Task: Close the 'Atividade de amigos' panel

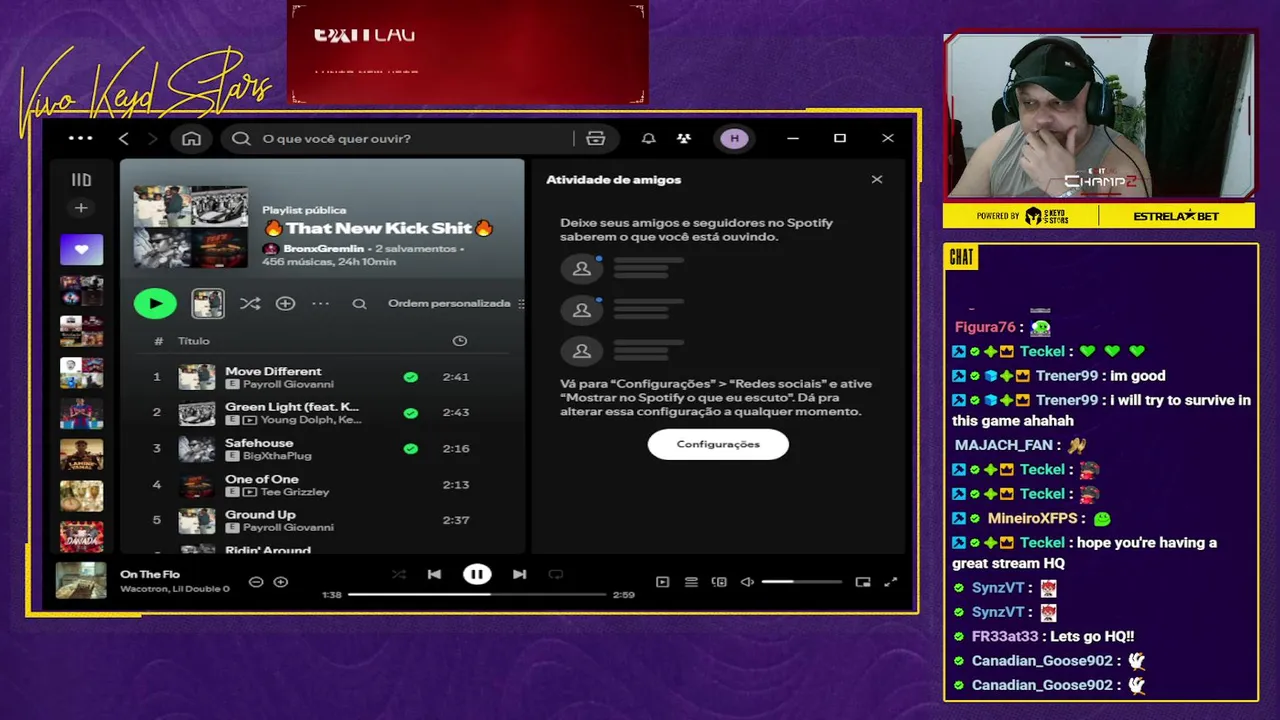Action: click(877, 180)
